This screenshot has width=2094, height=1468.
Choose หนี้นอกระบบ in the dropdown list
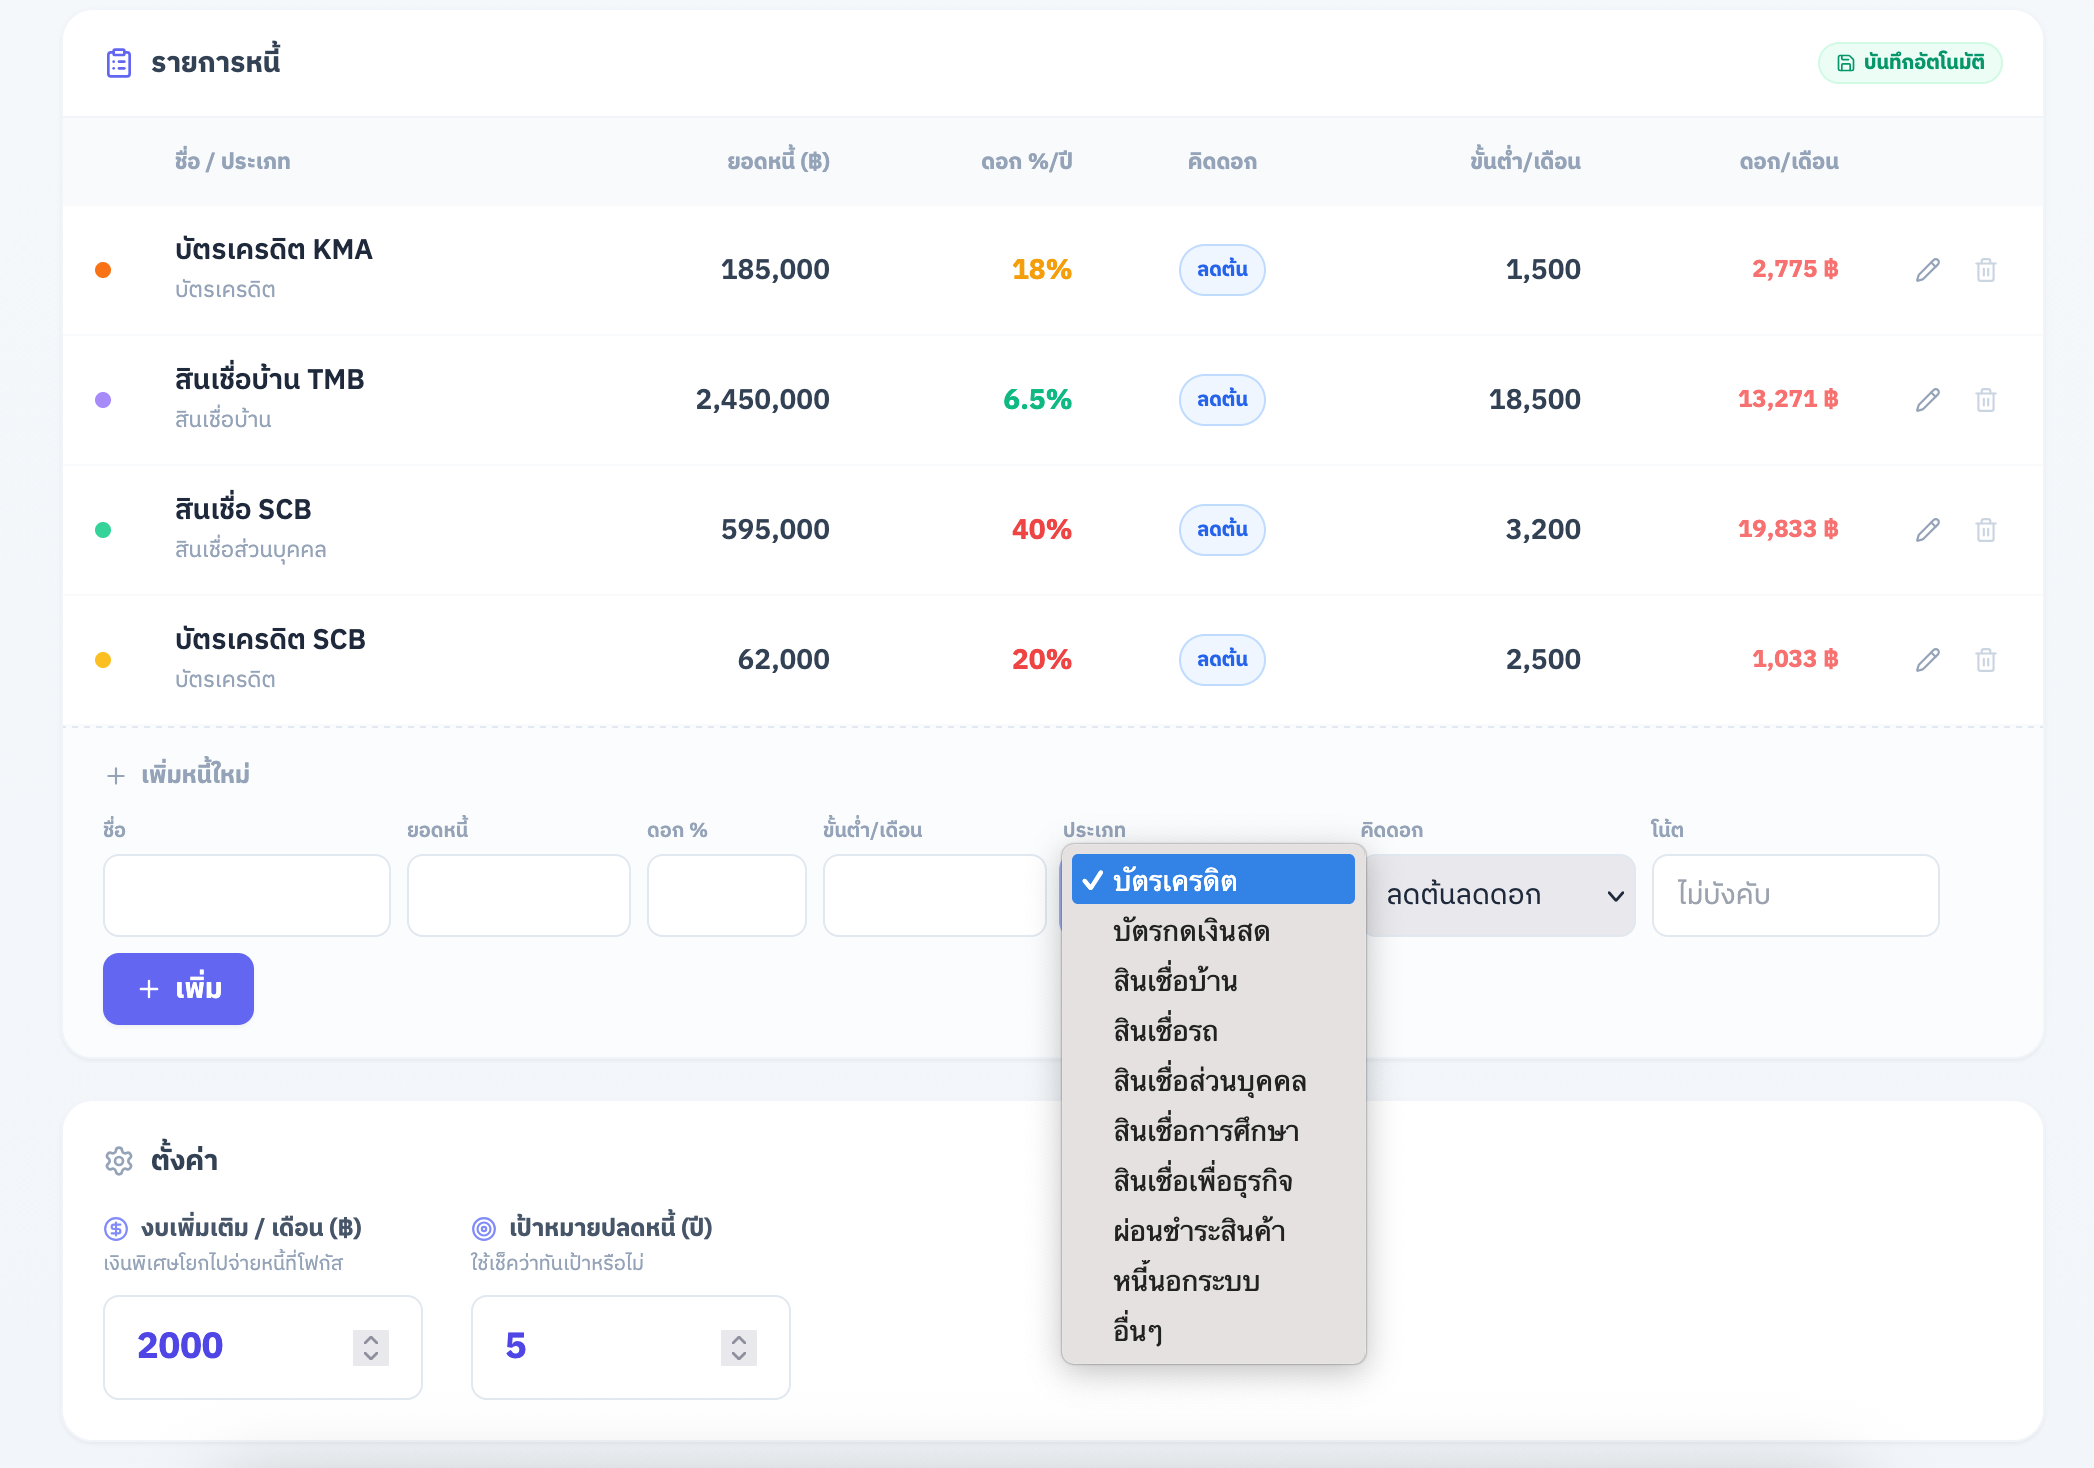click(1186, 1281)
